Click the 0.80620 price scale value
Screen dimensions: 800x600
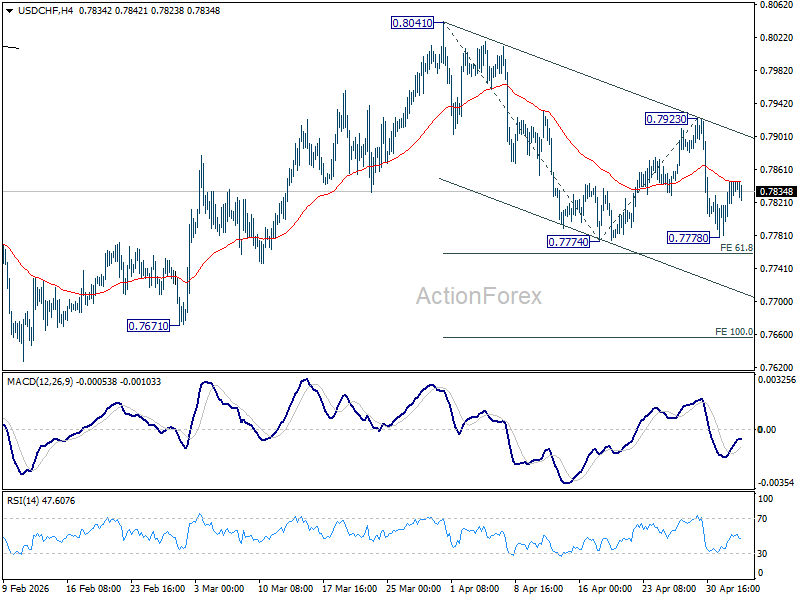tap(777, 5)
